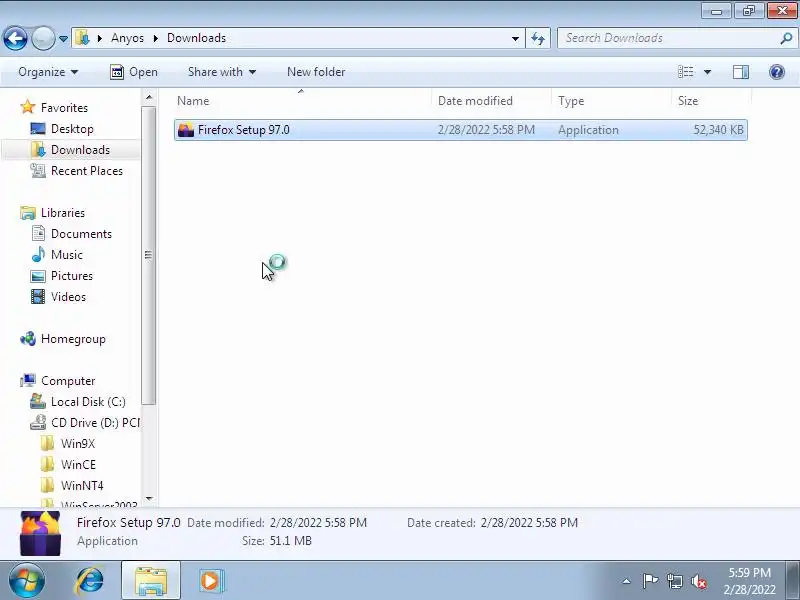Create a New folder

click(316, 72)
